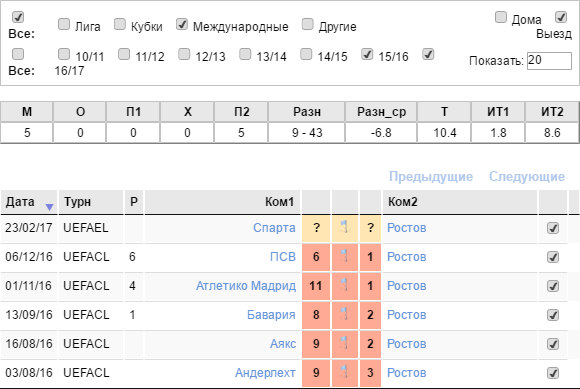Tick the Кубки filter checkbox
This screenshot has width=580, height=389.
[120, 24]
